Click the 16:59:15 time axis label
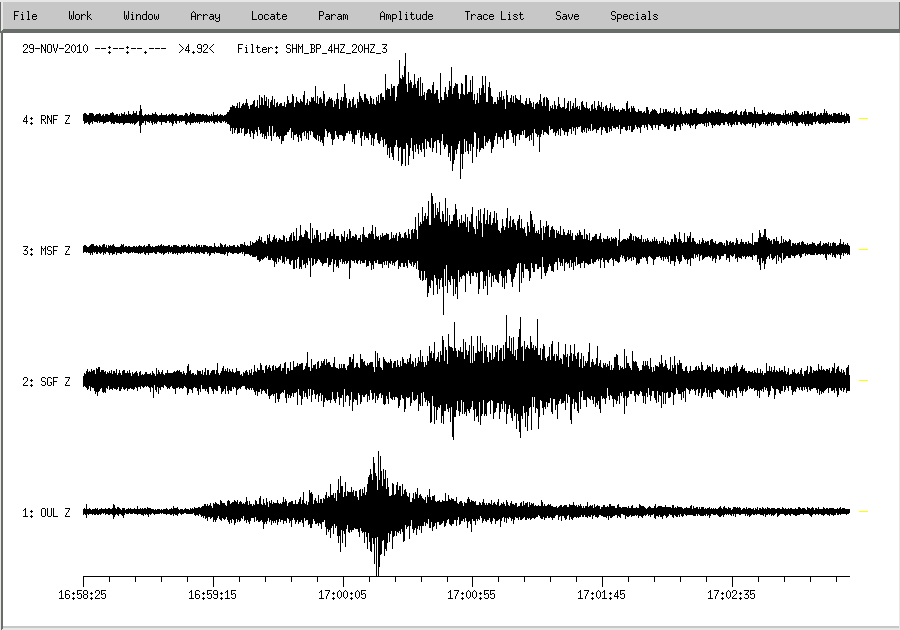The width and height of the screenshot is (900, 630). [213, 593]
